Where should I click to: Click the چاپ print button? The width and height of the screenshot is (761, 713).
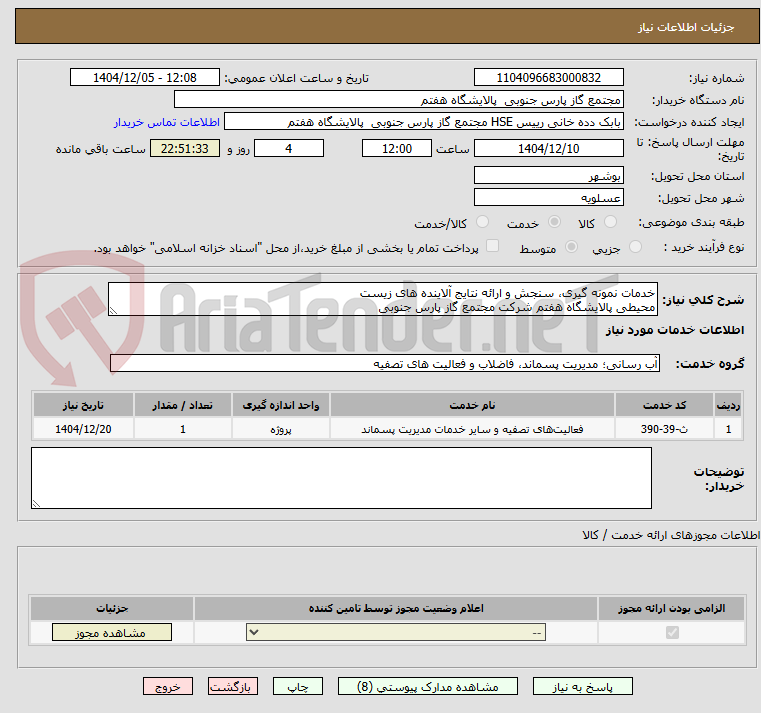298,686
